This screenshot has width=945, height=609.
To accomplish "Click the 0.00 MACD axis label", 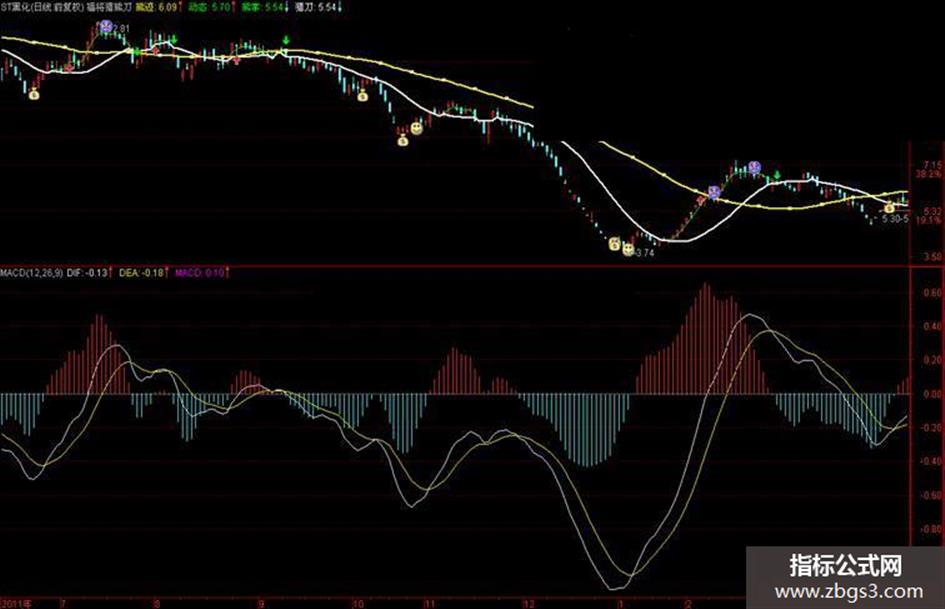I will click(932, 394).
